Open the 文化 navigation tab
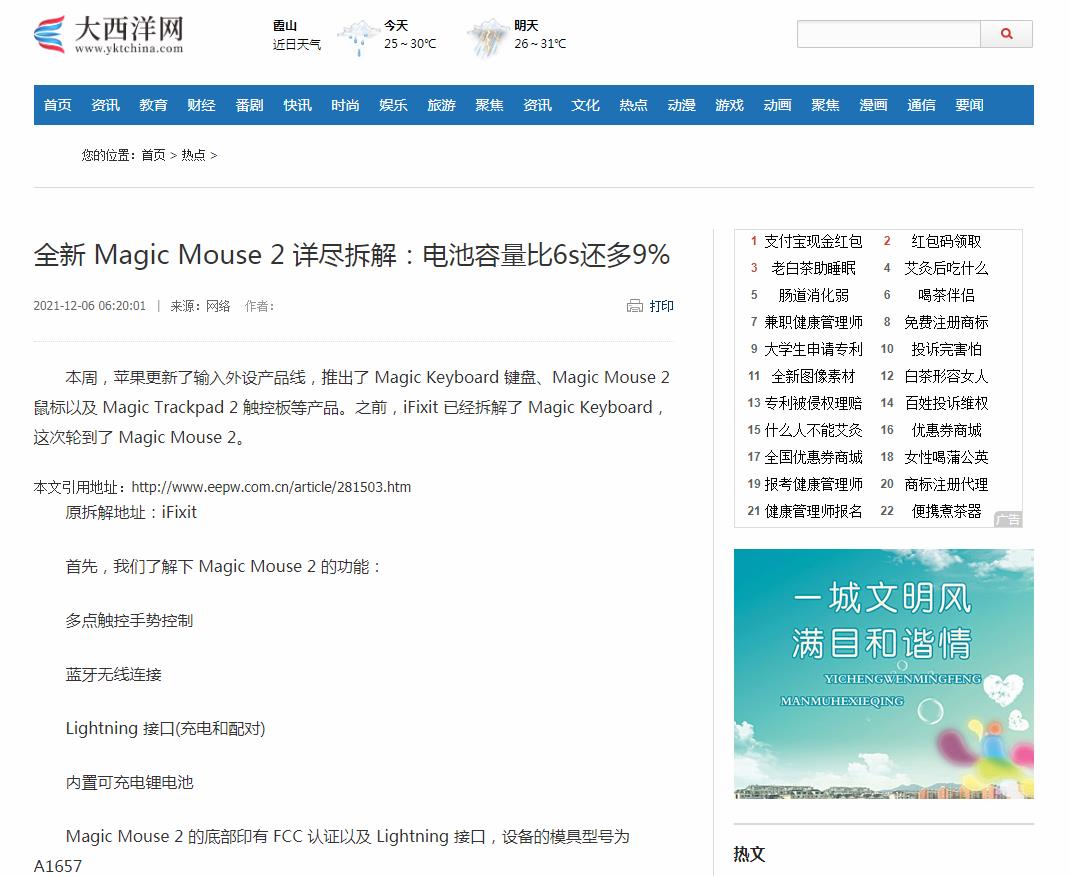Viewport: 1070px width, 876px height. (585, 105)
